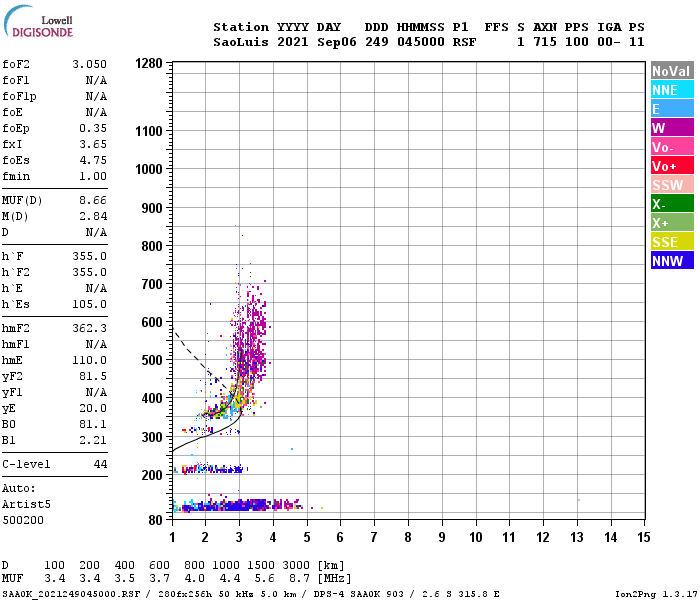Click the SAA0K_2021249045000.RSF file name
The width and height of the screenshot is (700, 600).
(71, 594)
